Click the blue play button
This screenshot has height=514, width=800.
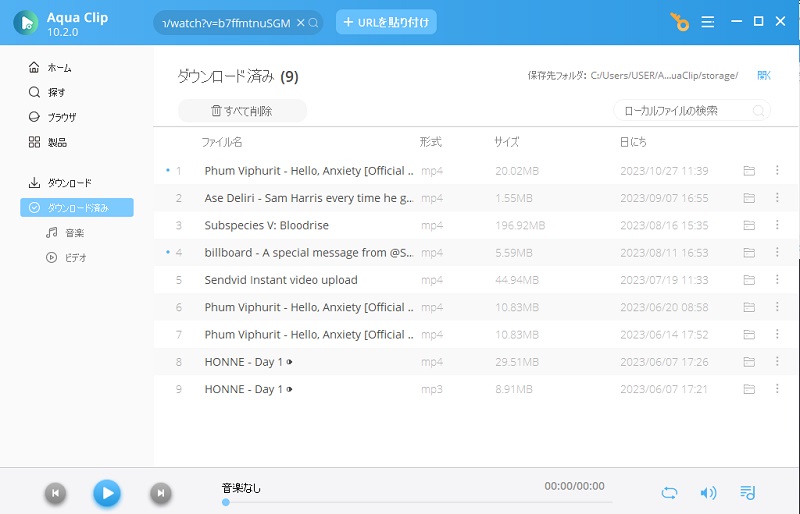point(107,493)
